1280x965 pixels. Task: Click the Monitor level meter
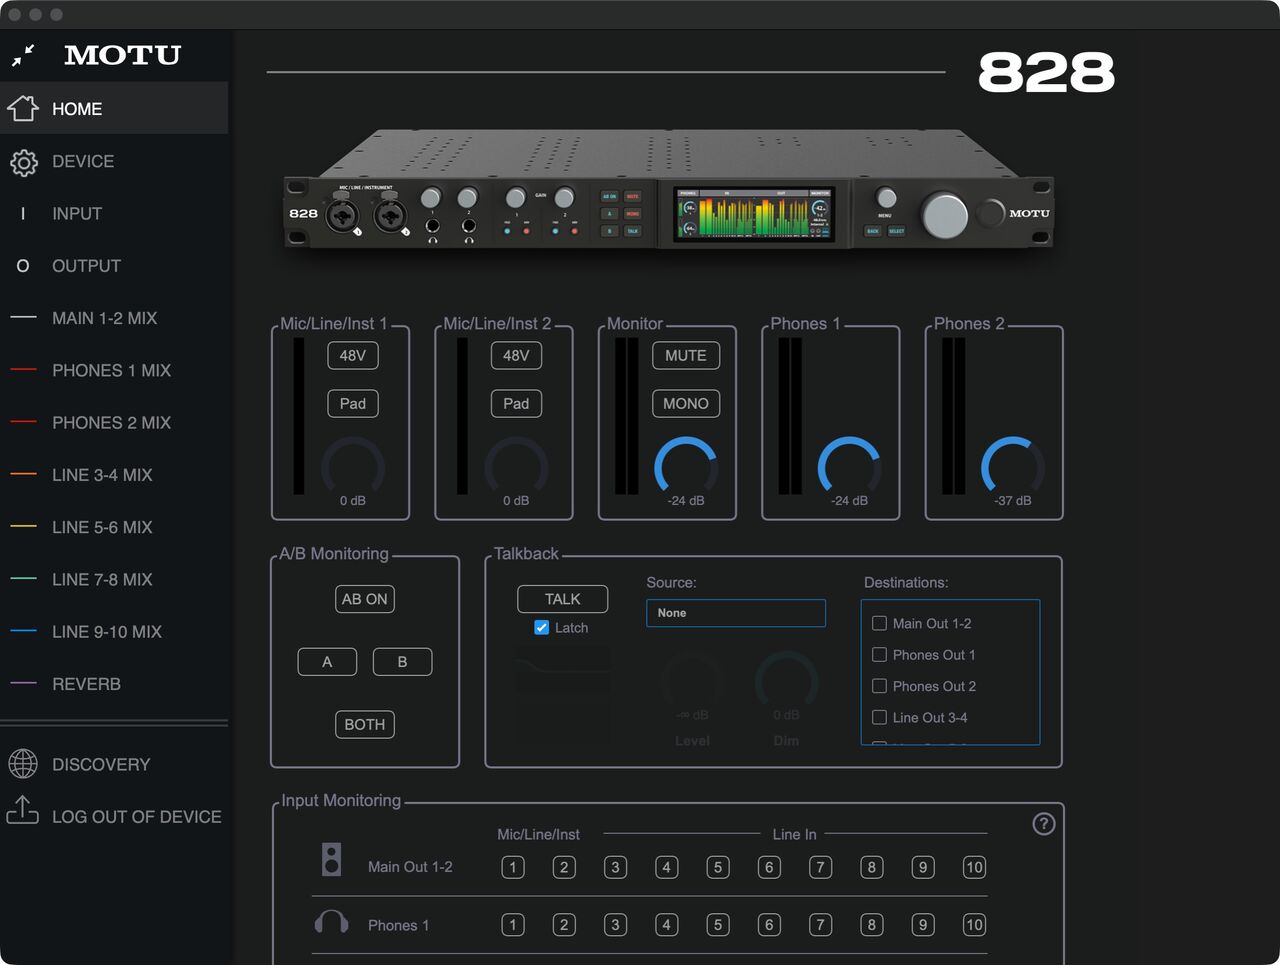(627, 416)
